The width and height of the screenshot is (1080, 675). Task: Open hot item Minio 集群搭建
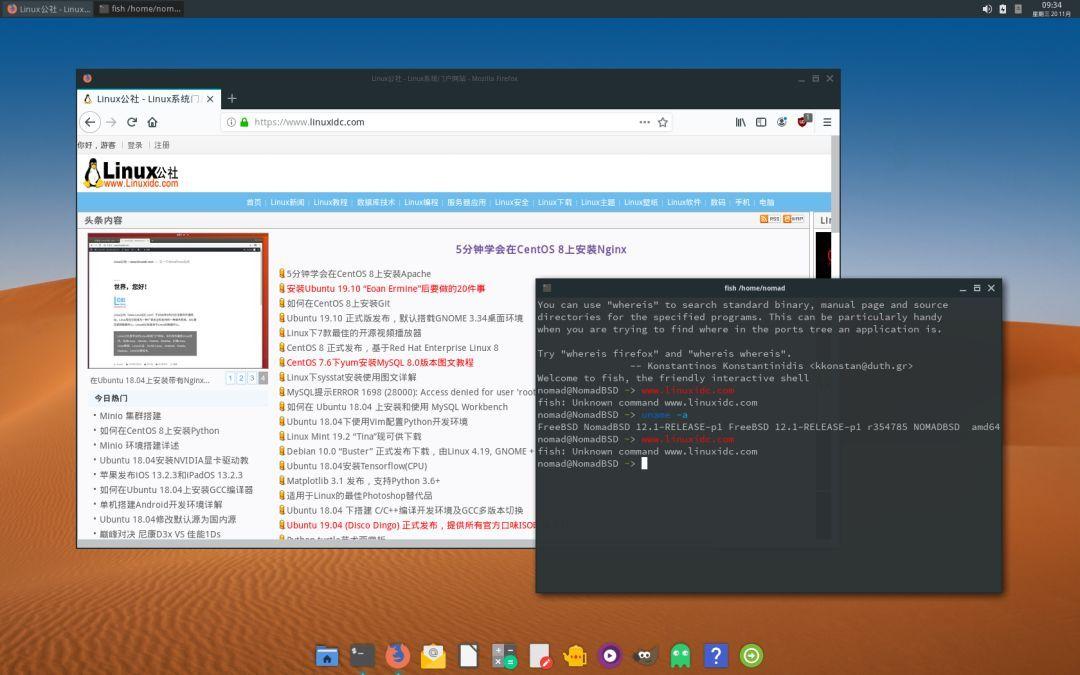pyautogui.click(x=130, y=416)
